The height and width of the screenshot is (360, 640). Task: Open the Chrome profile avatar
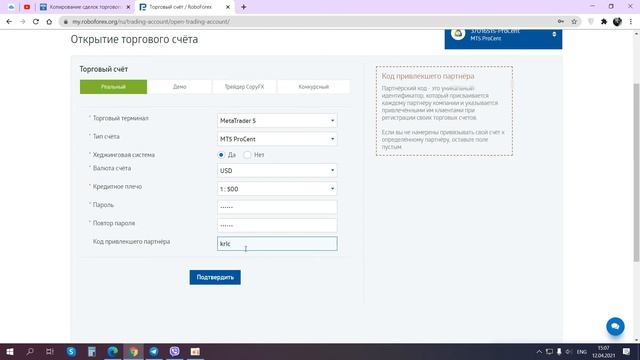(x=617, y=22)
